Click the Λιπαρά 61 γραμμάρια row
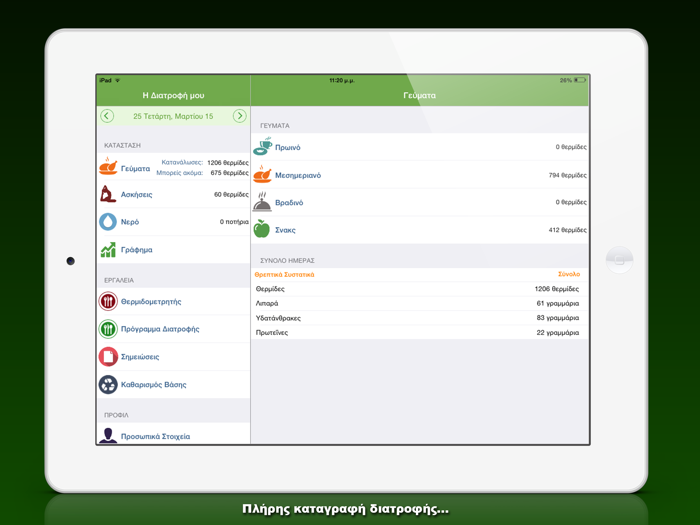Viewport: 700px width, 525px height. click(420, 304)
